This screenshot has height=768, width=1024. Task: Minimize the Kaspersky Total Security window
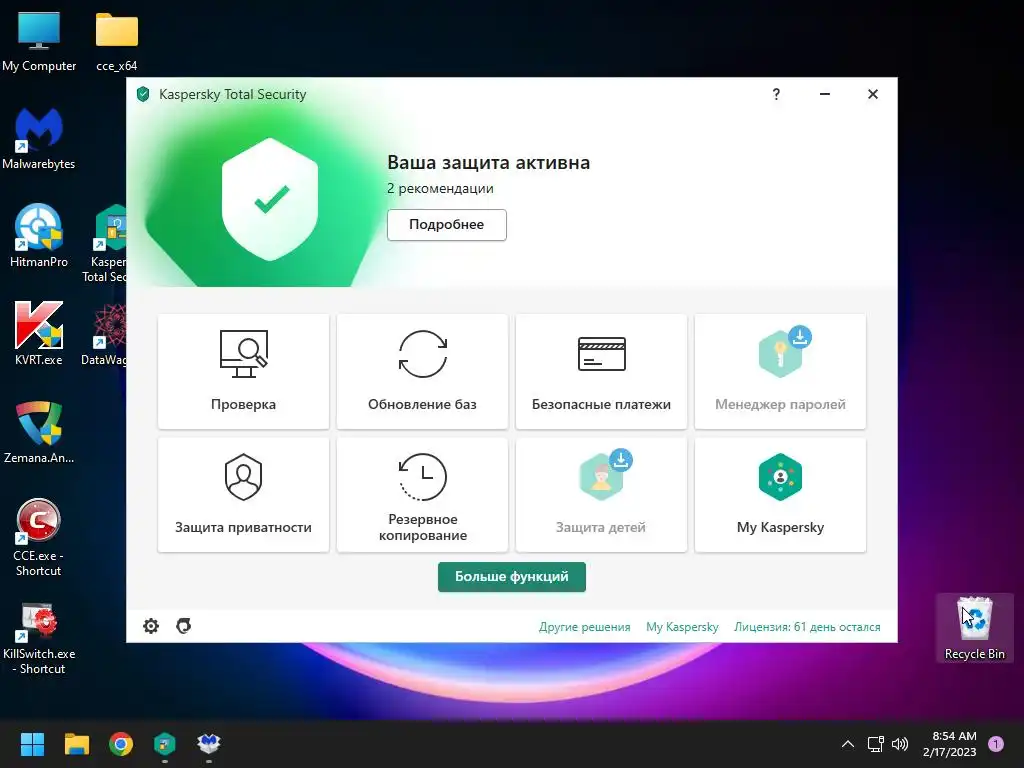pyautogui.click(x=825, y=94)
